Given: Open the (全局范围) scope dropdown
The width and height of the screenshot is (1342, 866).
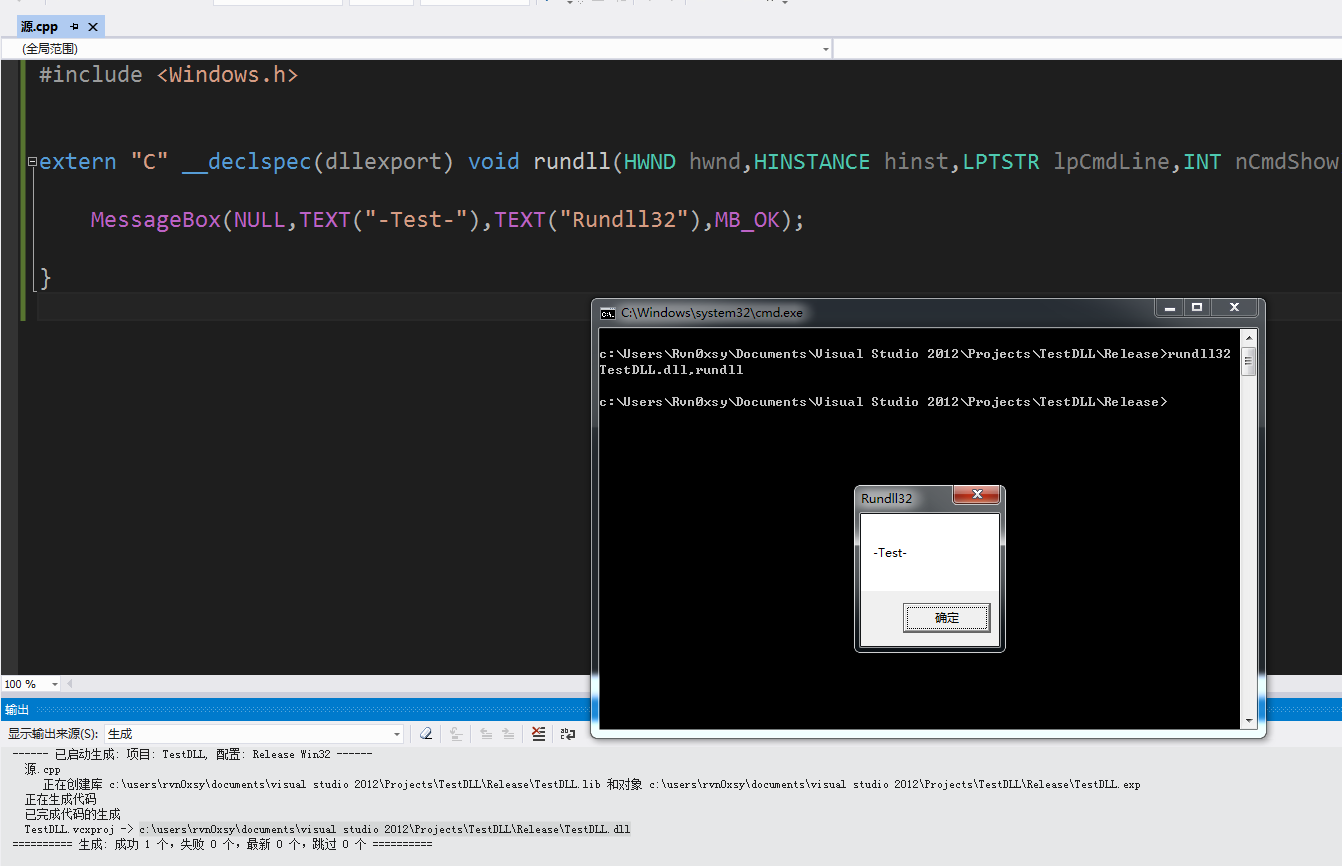Looking at the screenshot, I should (417, 48).
